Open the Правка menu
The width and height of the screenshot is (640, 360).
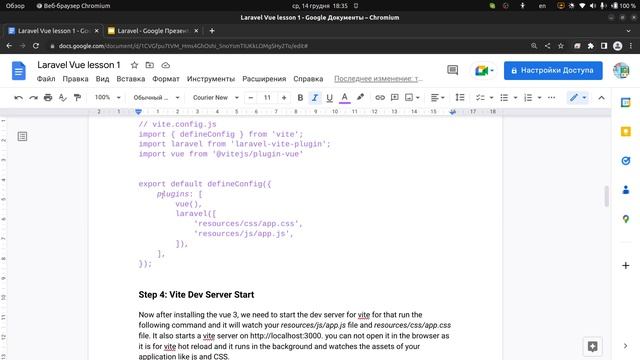pyautogui.click(x=75, y=79)
